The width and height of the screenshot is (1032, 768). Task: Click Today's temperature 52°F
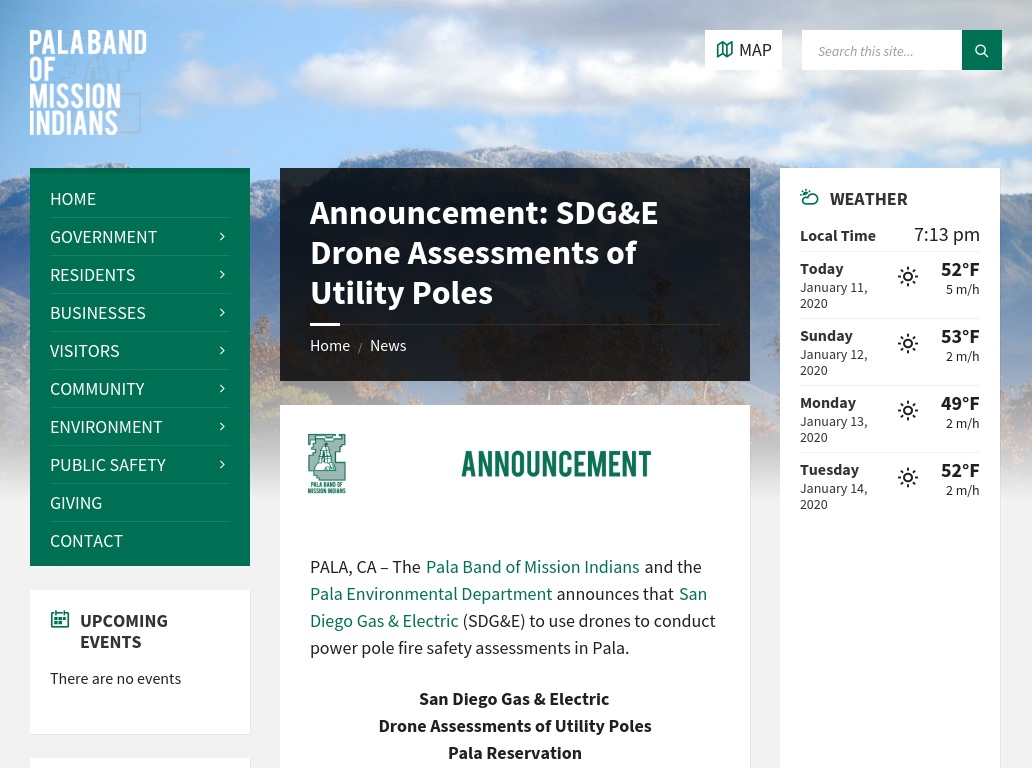coord(960,270)
